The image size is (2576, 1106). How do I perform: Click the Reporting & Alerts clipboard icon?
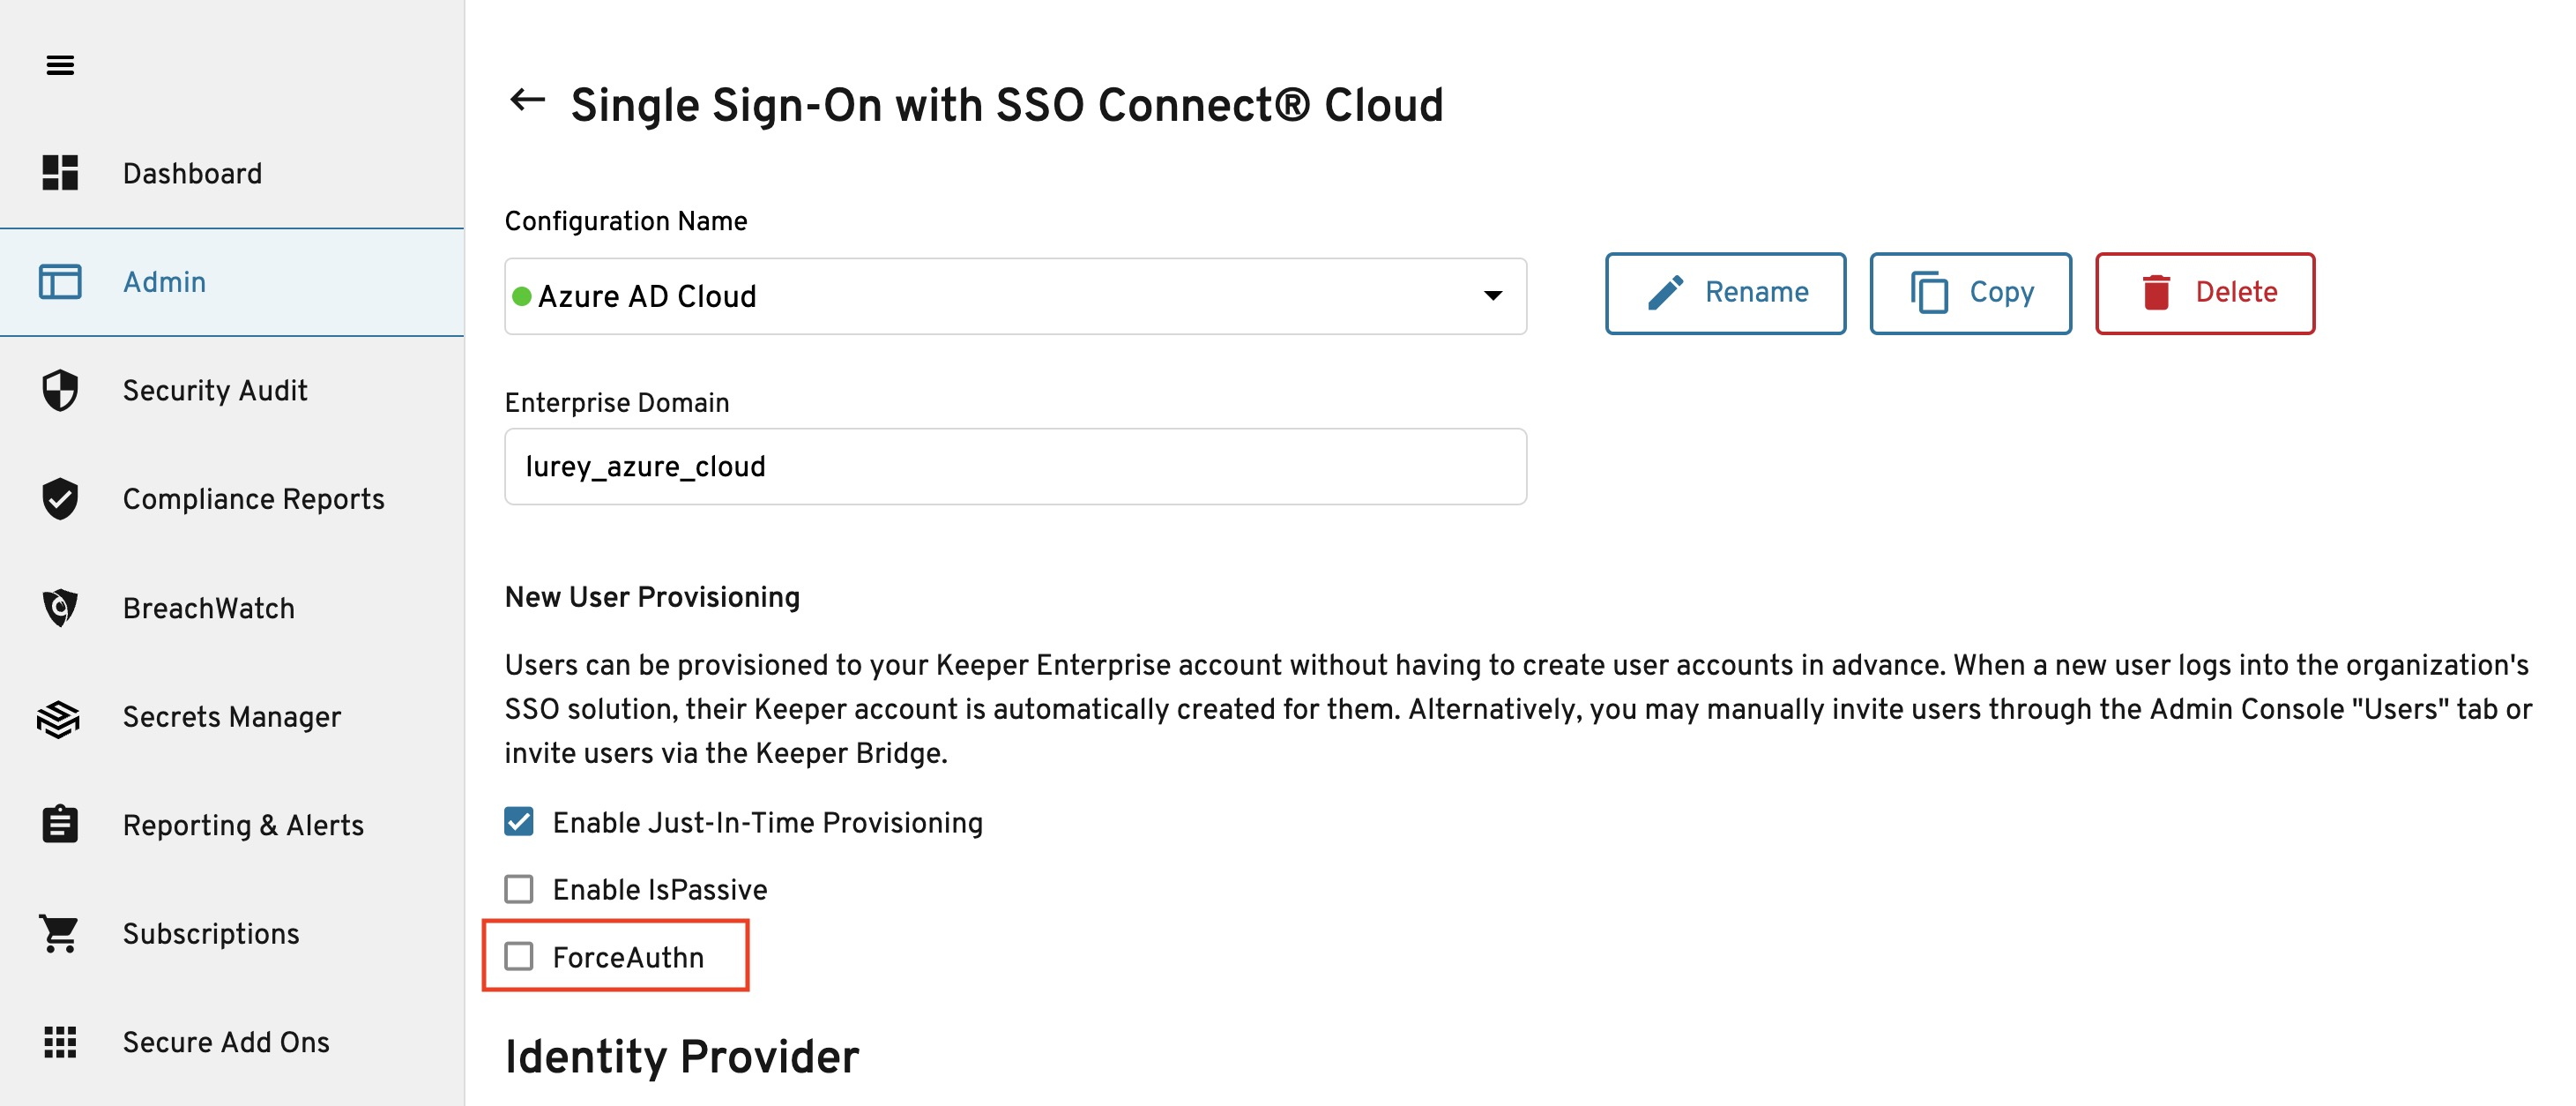pos(60,825)
